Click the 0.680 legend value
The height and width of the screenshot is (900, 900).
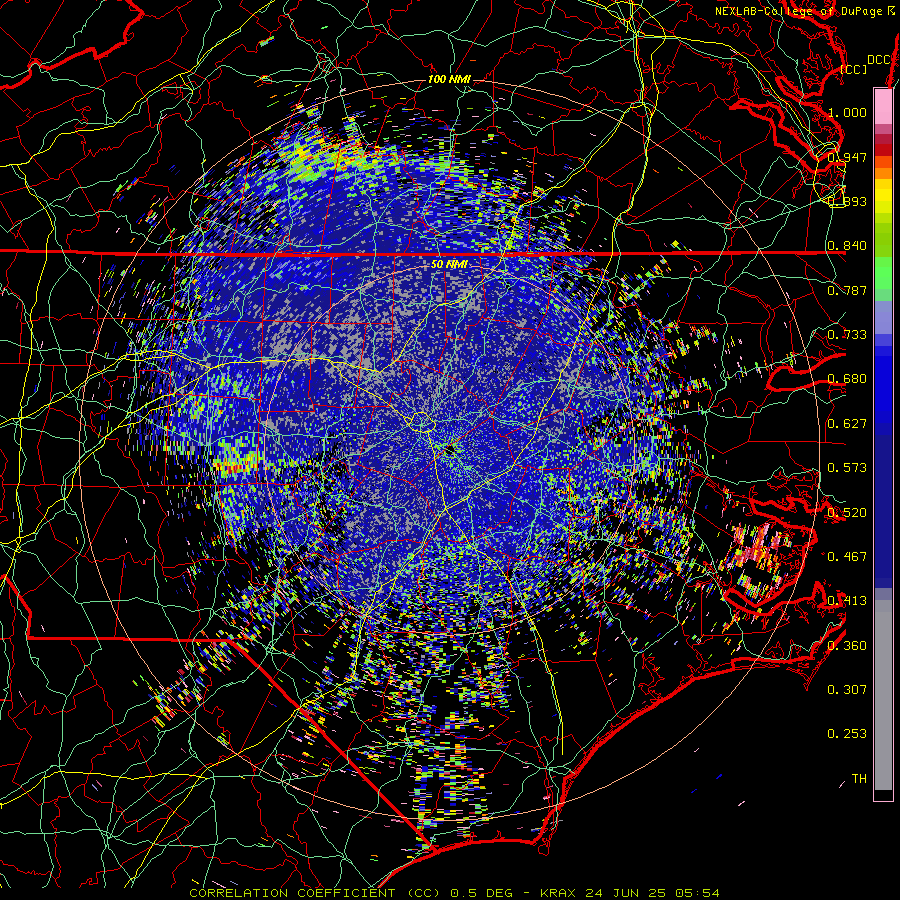(847, 379)
